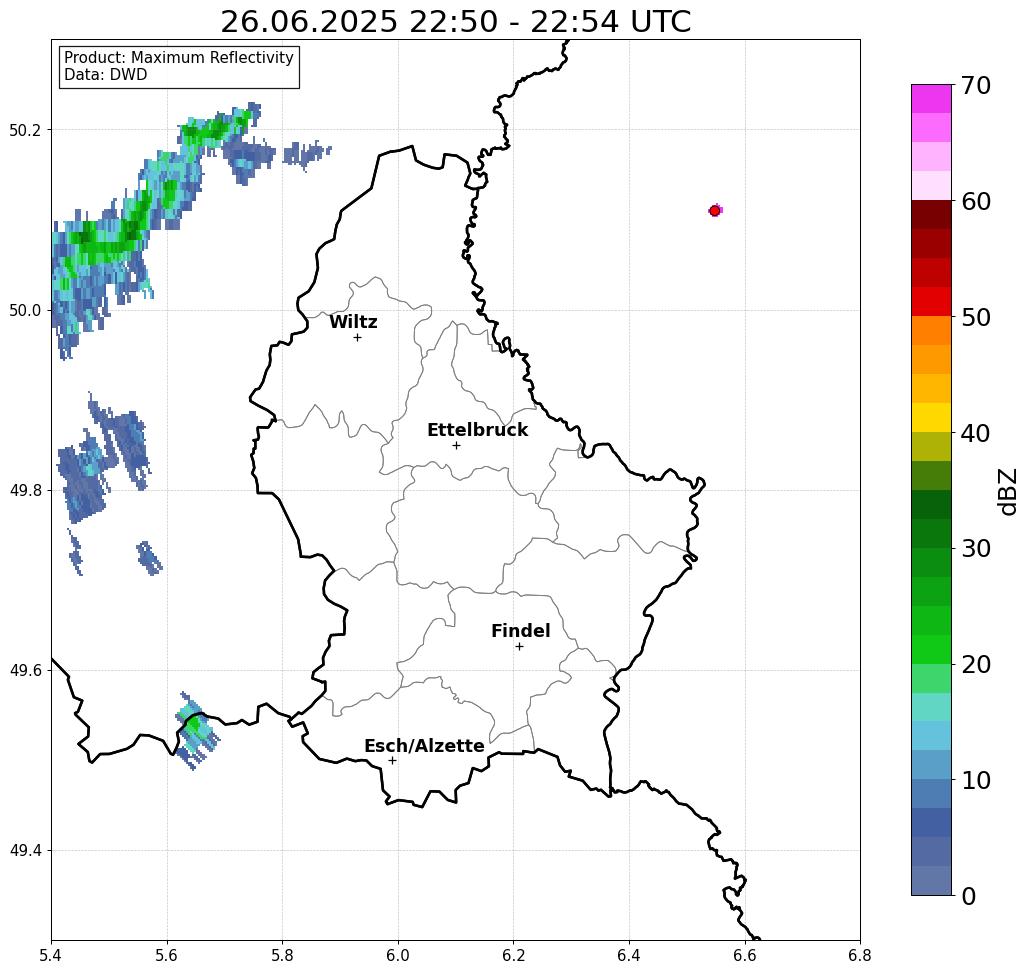The image size is (1029, 973).
Task: Click the cross marker below Findel
Action: [x=519, y=647]
